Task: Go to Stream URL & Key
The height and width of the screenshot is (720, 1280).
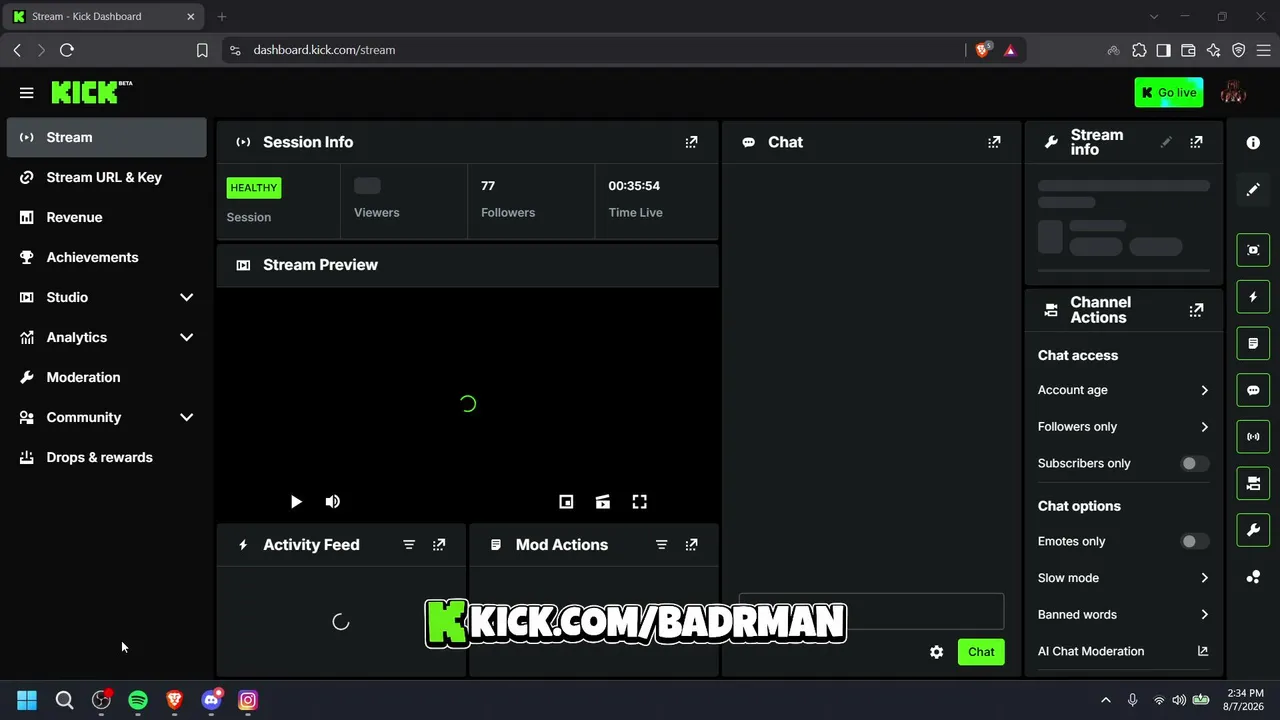Action: (106, 177)
